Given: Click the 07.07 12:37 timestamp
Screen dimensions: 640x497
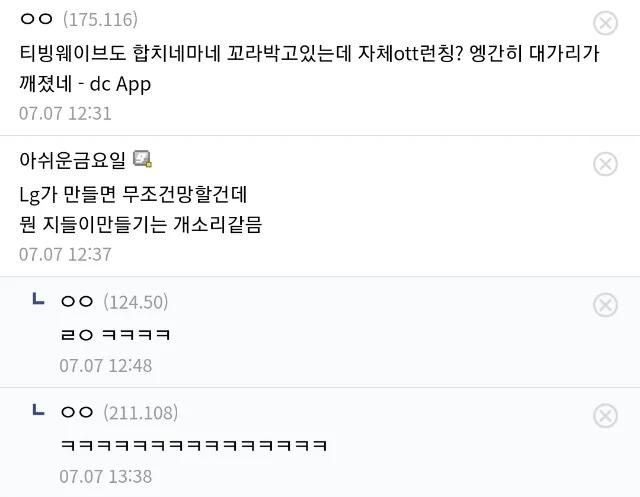Looking at the screenshot, I should [65, 255].
